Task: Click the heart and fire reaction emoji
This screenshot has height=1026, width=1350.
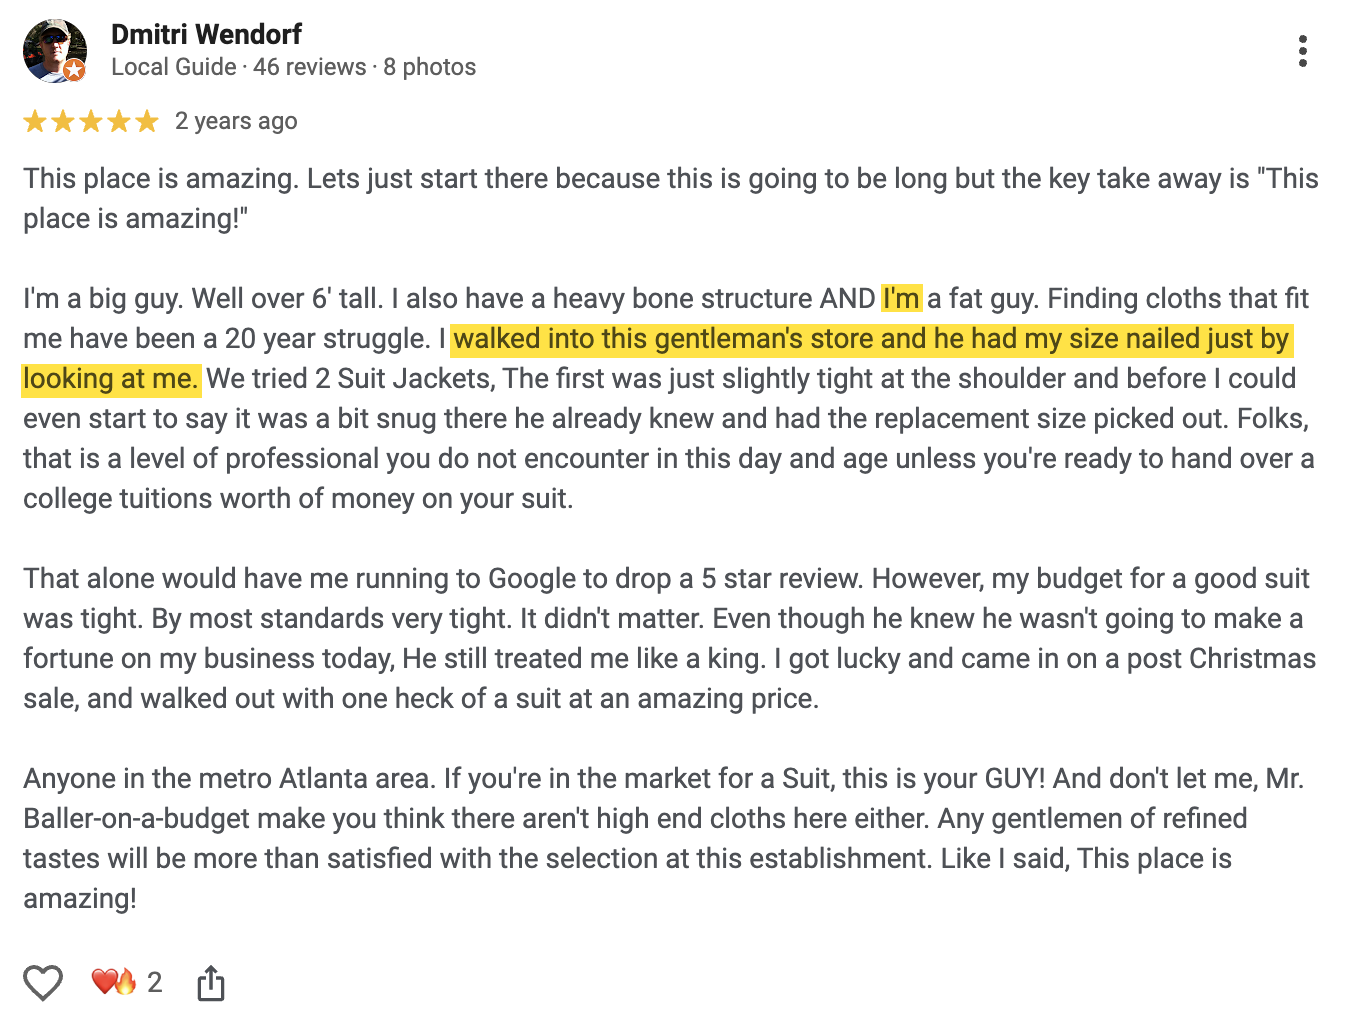Action: [114, 982]
